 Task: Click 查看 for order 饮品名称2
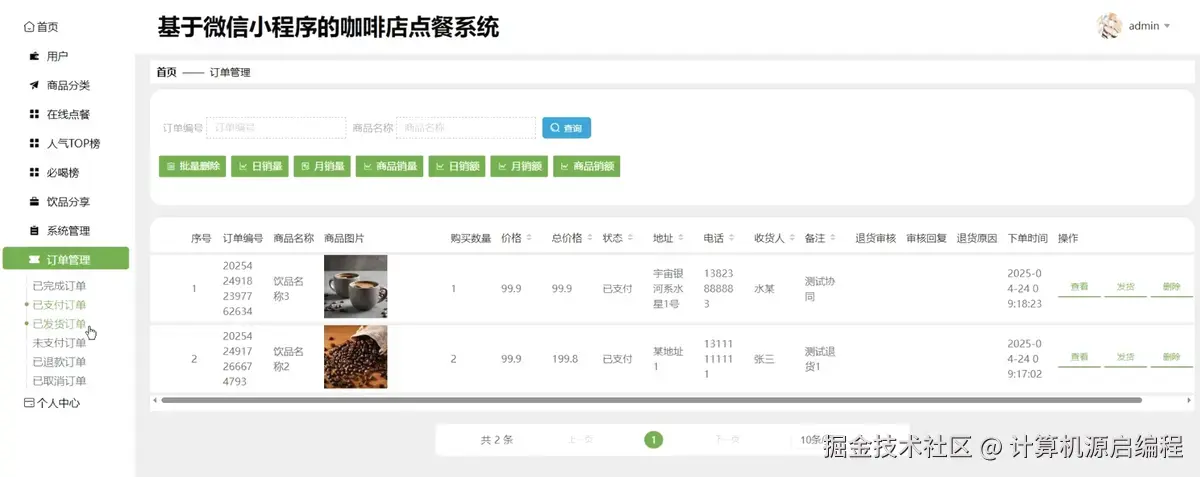click(x=1079, y=358)
